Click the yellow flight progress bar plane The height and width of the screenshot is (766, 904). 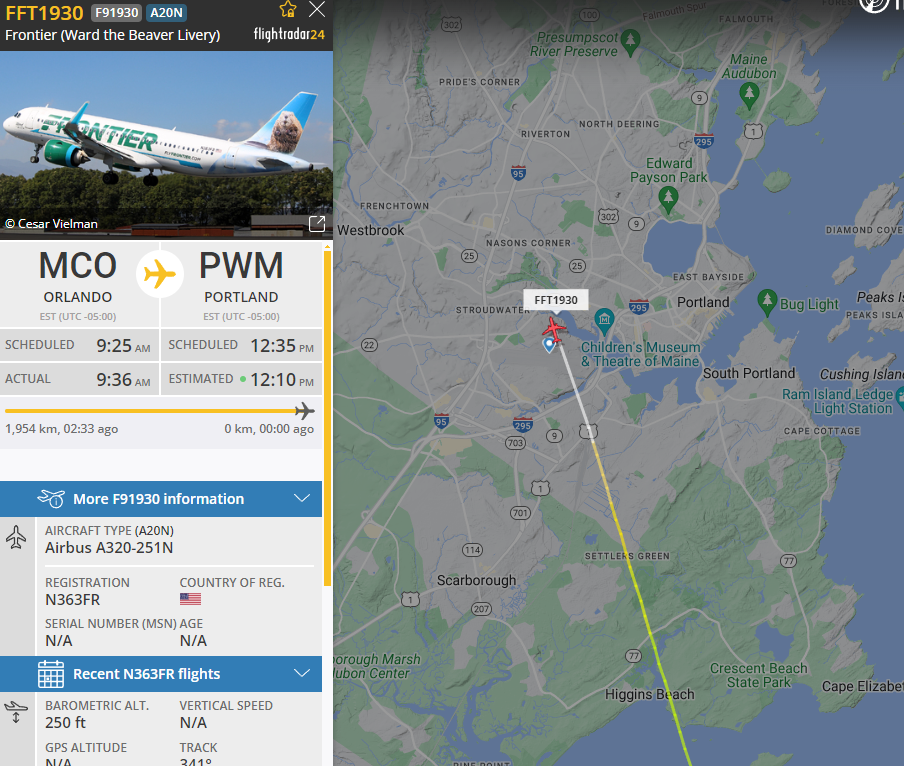(304, 411)
